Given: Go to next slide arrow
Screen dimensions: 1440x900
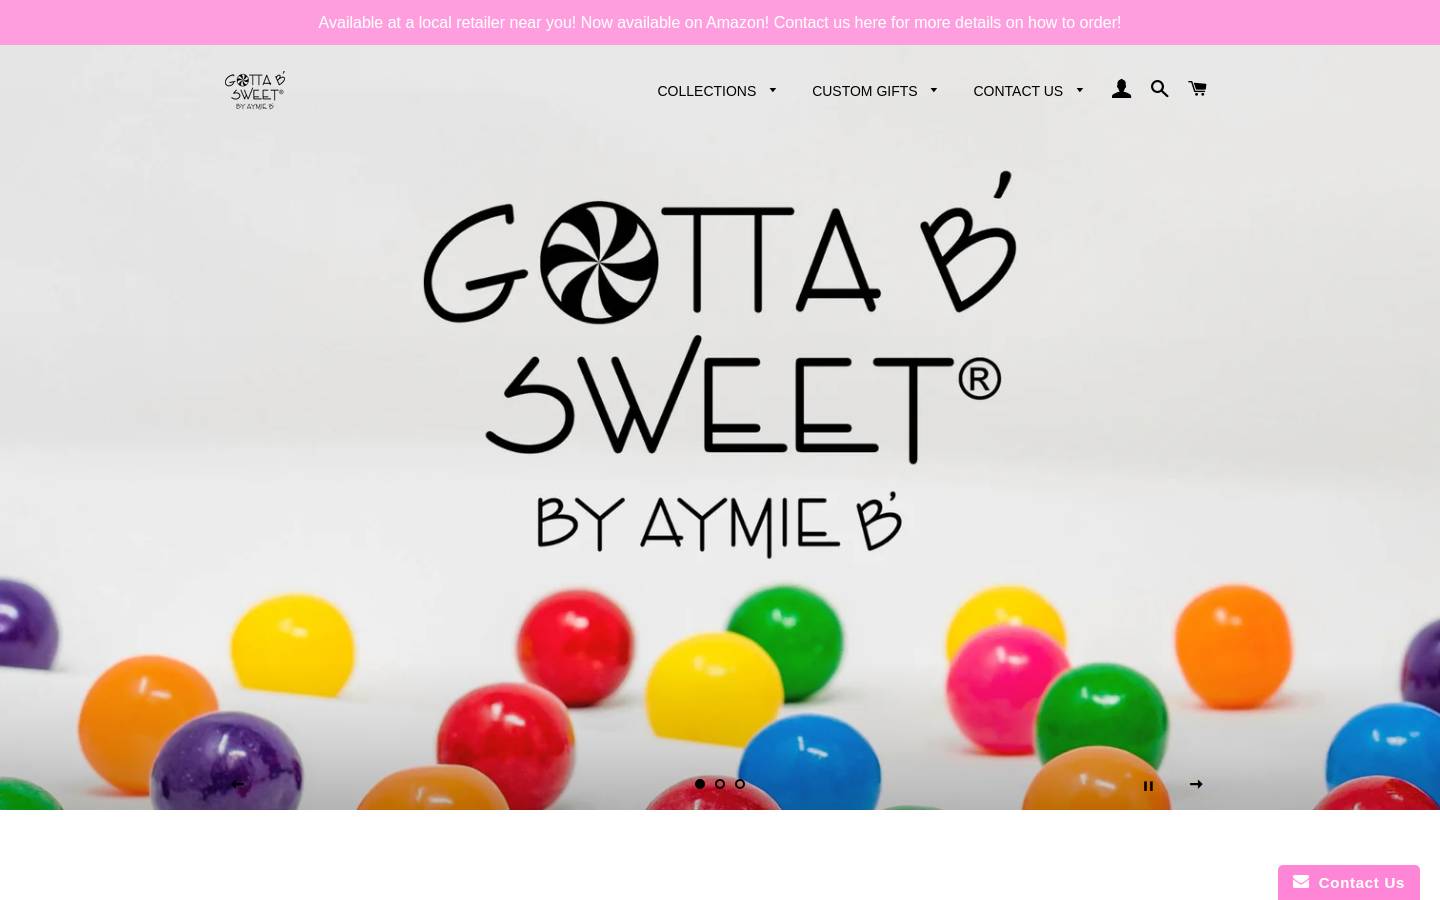Looking at the screenshot, I should pos(1196,785).
